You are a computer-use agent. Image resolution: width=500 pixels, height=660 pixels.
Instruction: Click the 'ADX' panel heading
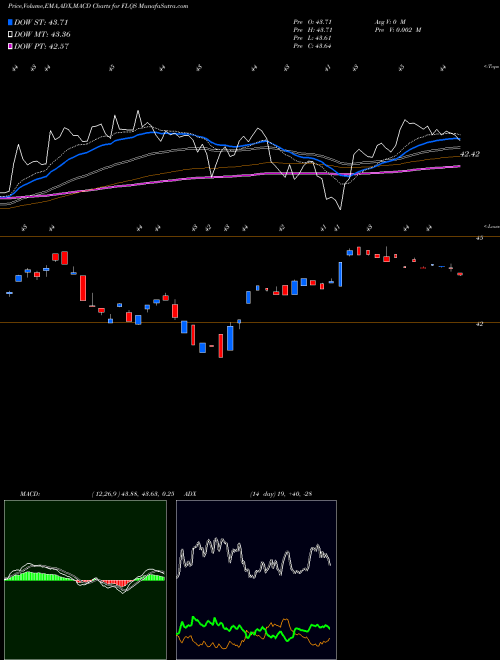coord(191,494)
